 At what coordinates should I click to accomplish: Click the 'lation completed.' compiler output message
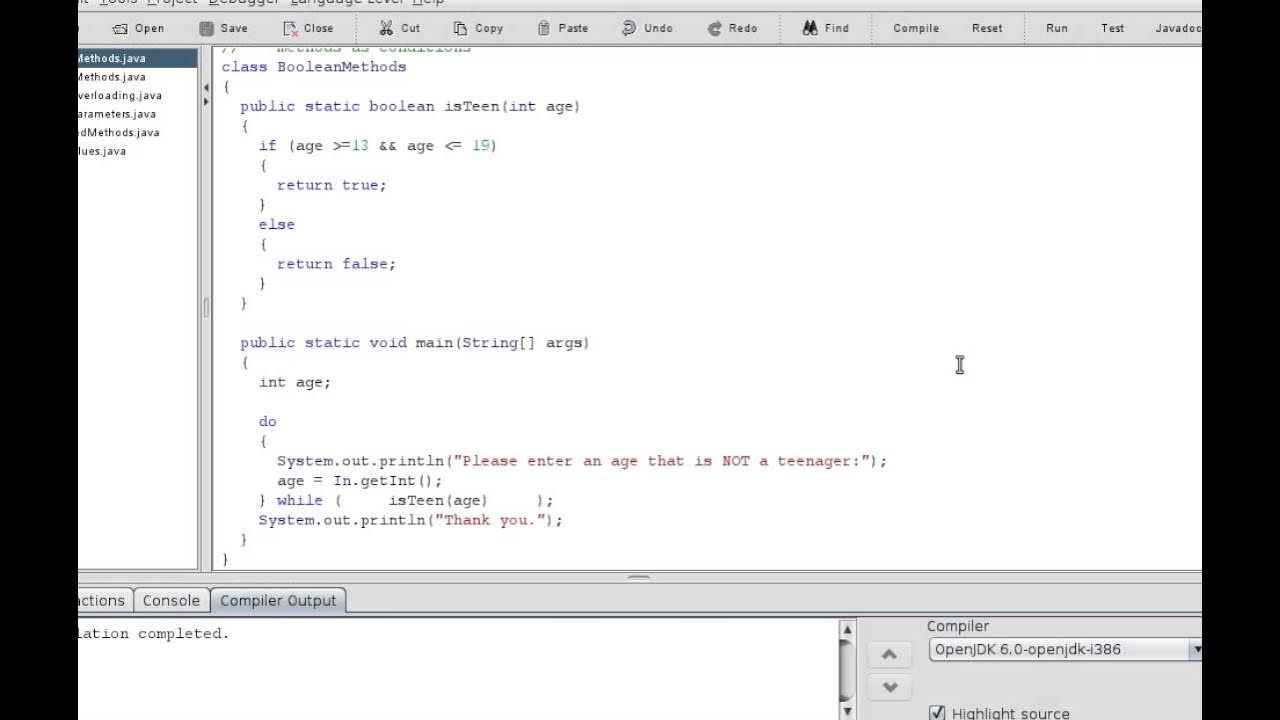(x=154, y=634)
